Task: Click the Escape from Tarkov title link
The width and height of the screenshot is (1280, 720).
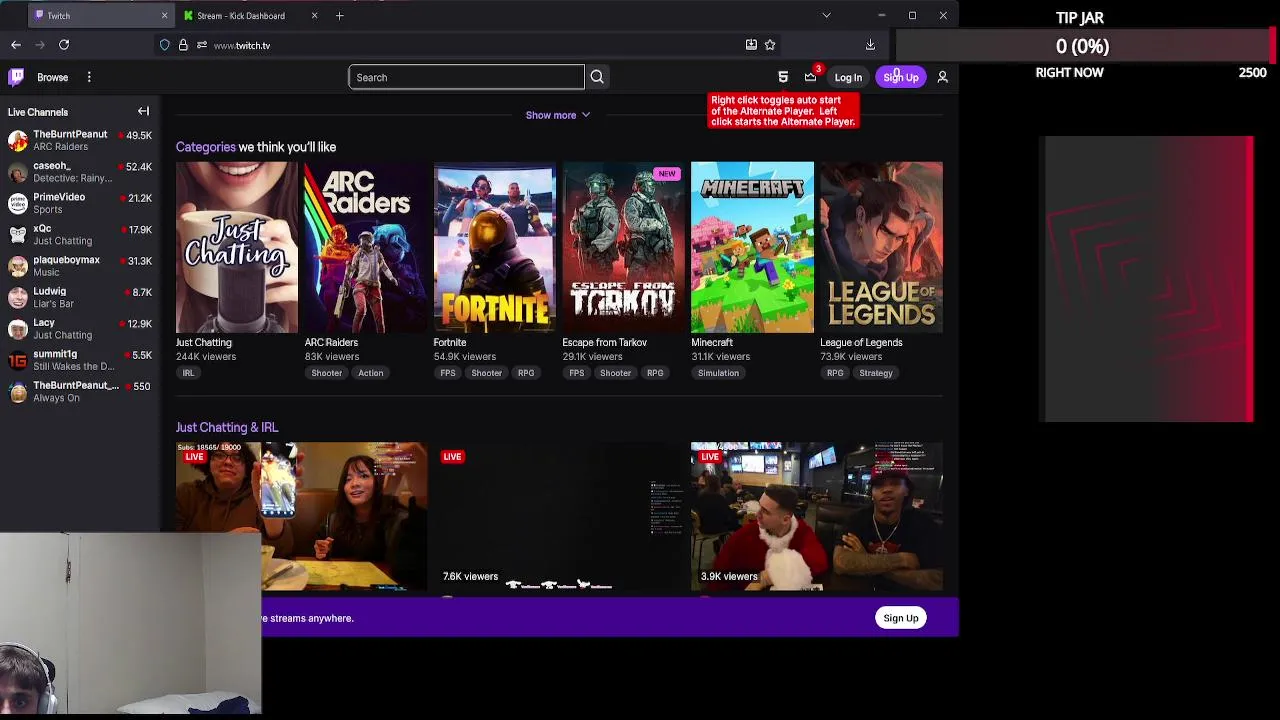Action: click(x=605, y=342)
